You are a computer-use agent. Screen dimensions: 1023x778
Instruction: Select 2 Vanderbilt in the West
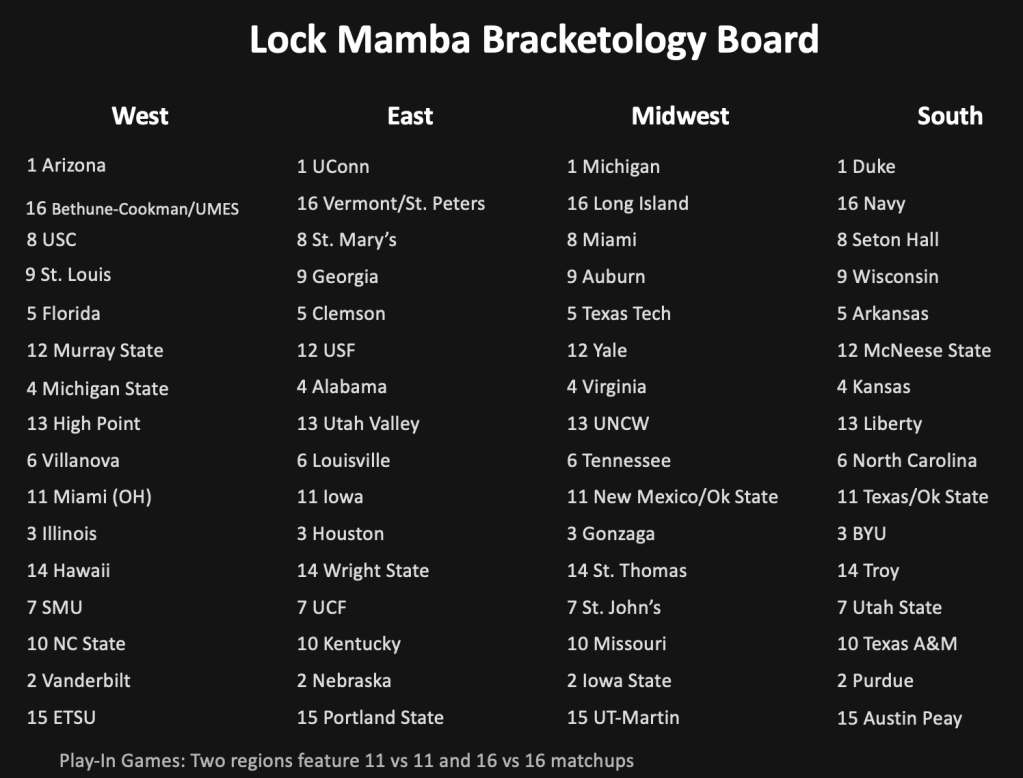click(79, 681)
